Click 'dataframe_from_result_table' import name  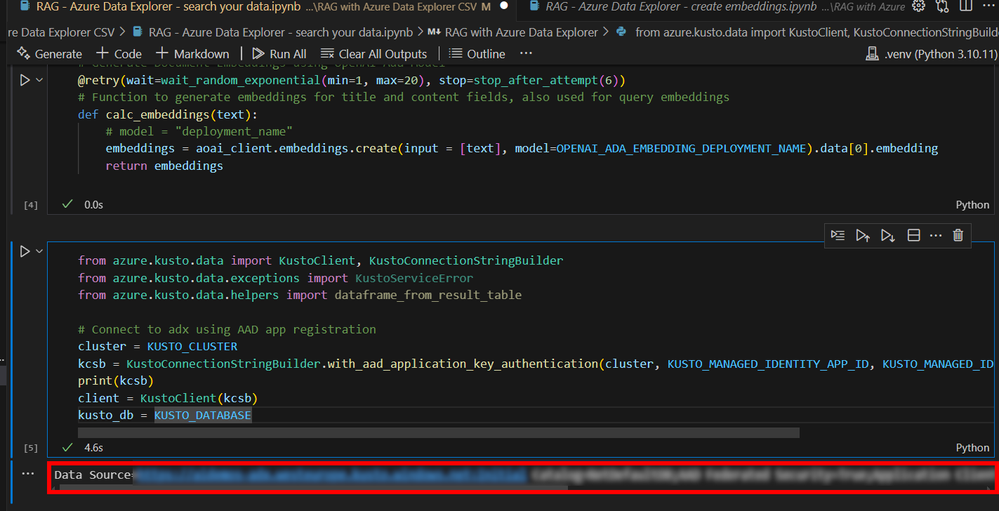(427, 295)
